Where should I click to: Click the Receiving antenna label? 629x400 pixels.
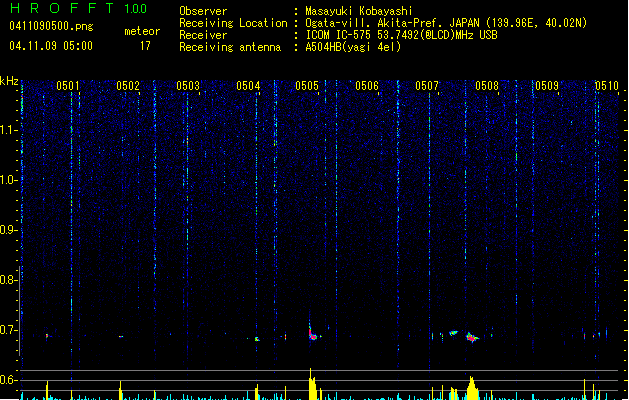[x=230, y=47]
